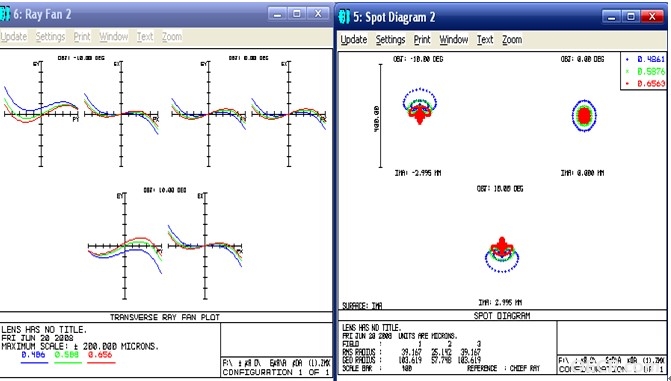Click OBJ: 10.00 DEG label in Ray Fan

point(165,190)
